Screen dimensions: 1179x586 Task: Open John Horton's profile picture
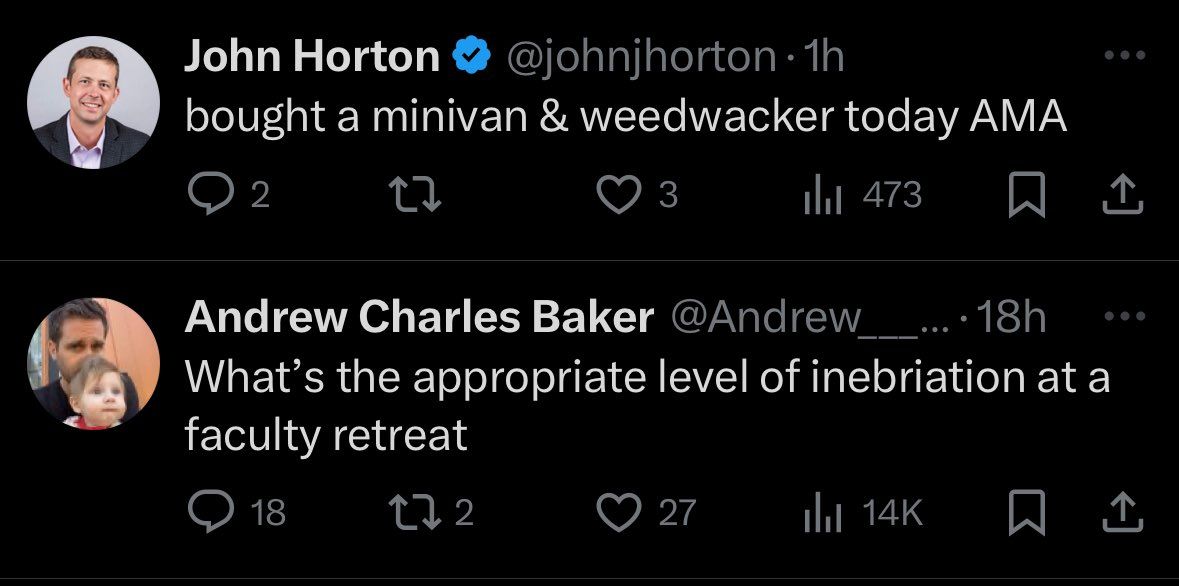[94, 103]
